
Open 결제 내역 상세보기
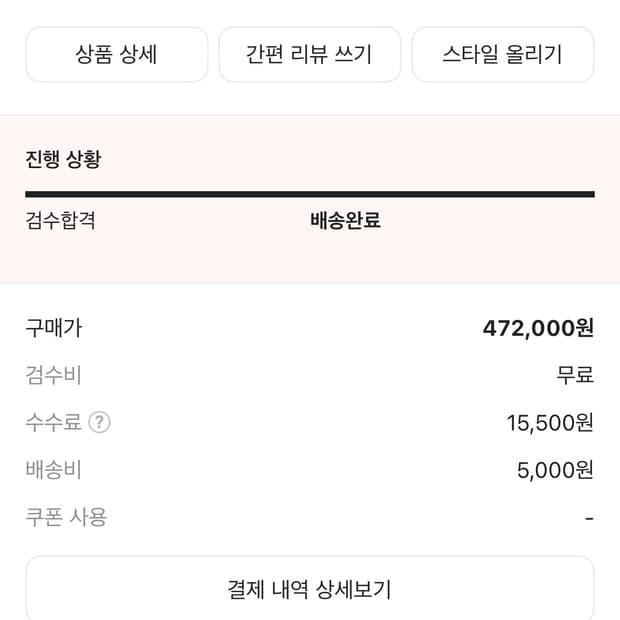[309, 589]
